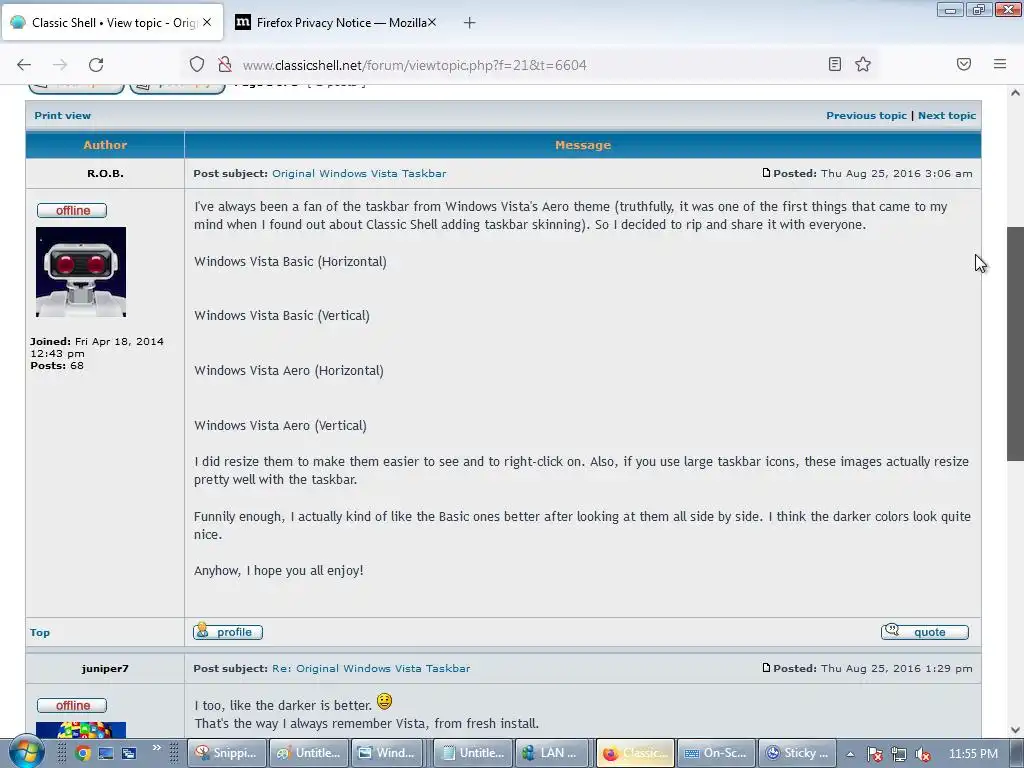Click the post icon beside Posted 3:06 am

coord(767,173)
